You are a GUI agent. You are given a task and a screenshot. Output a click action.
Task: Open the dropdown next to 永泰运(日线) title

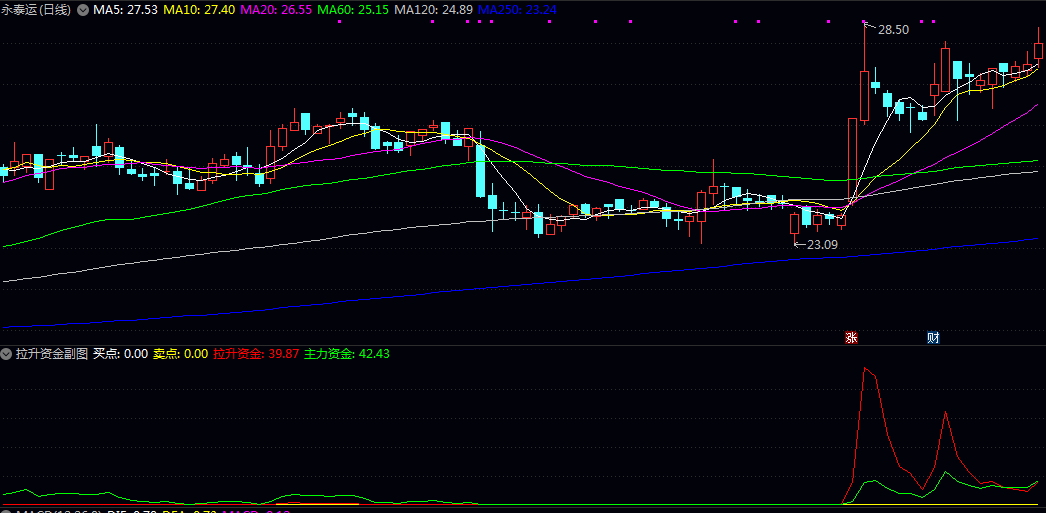point(83,9)
